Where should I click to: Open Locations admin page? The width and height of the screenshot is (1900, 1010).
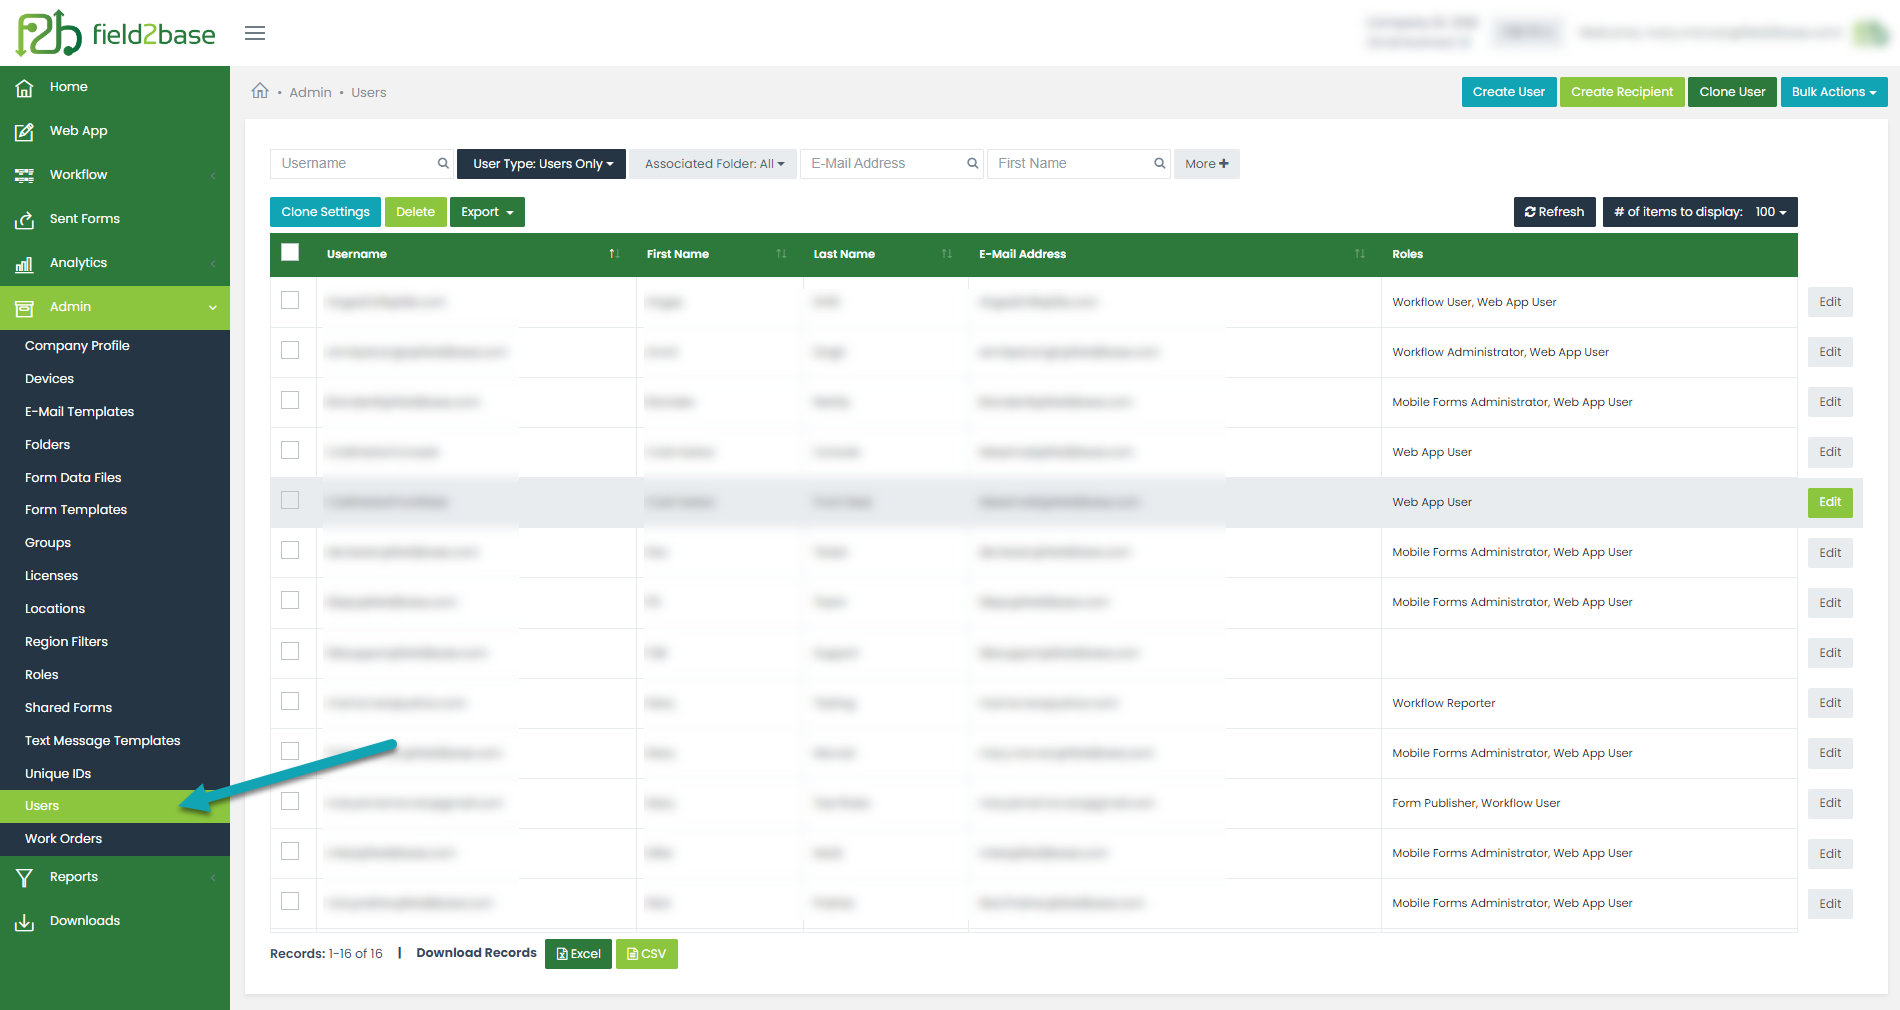[x=55, y=609]
